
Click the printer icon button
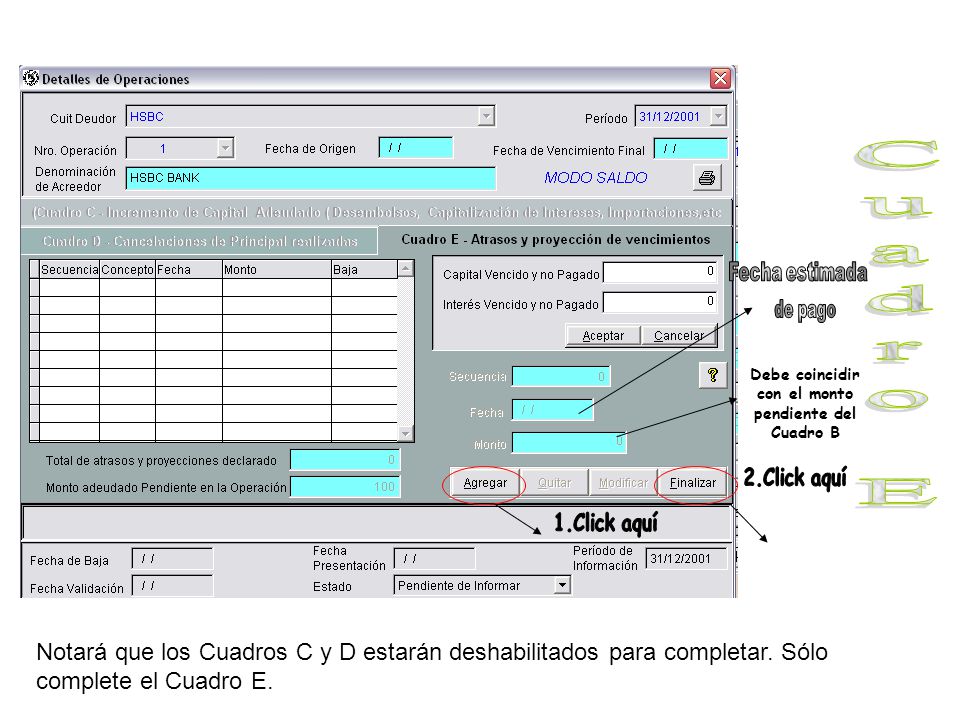coord(707,178)
